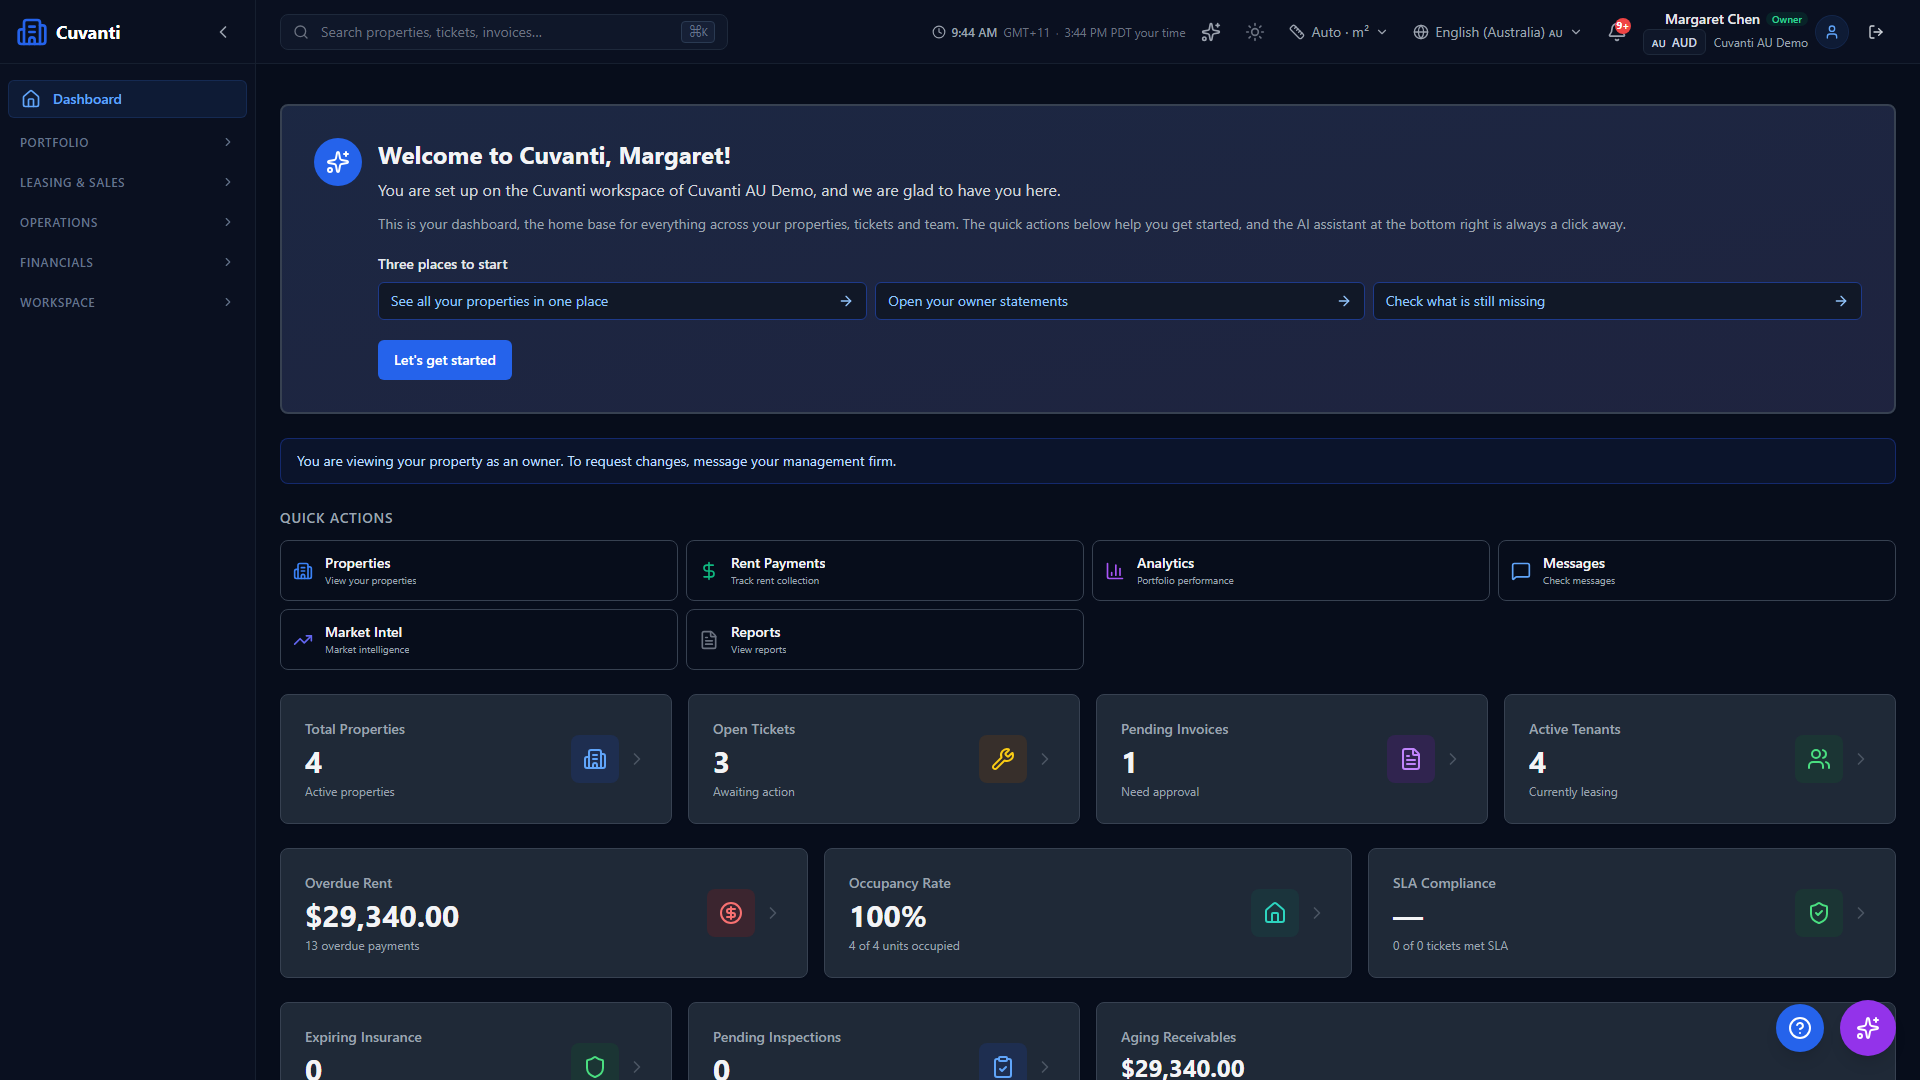Toggle light/dark theme sun icon
The height and width of the screenshot is (1080, 1920).
[x=1255, y=32]
